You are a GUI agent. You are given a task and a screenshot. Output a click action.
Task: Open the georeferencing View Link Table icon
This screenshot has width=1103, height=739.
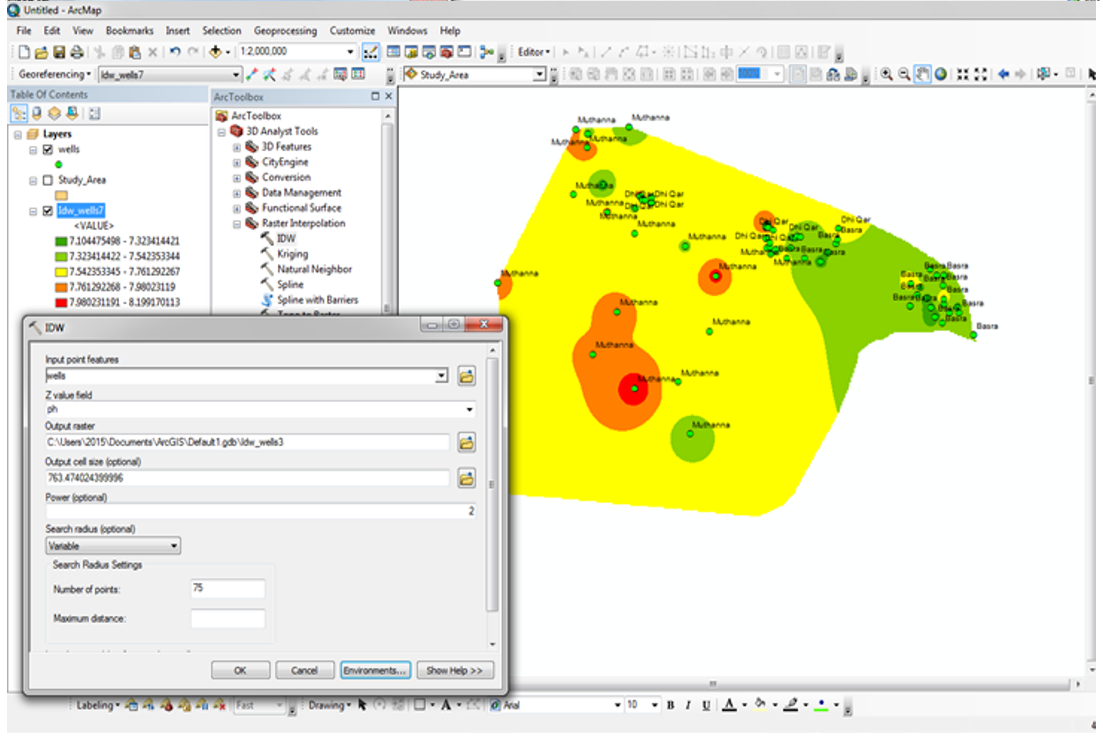pyautogui.click(x=358, y=74)
